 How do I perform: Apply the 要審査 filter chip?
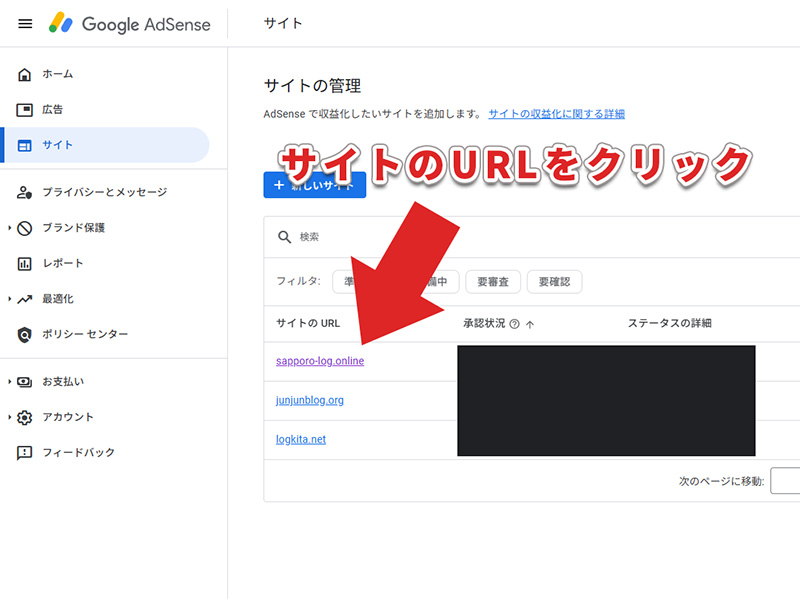pos(493,282)
